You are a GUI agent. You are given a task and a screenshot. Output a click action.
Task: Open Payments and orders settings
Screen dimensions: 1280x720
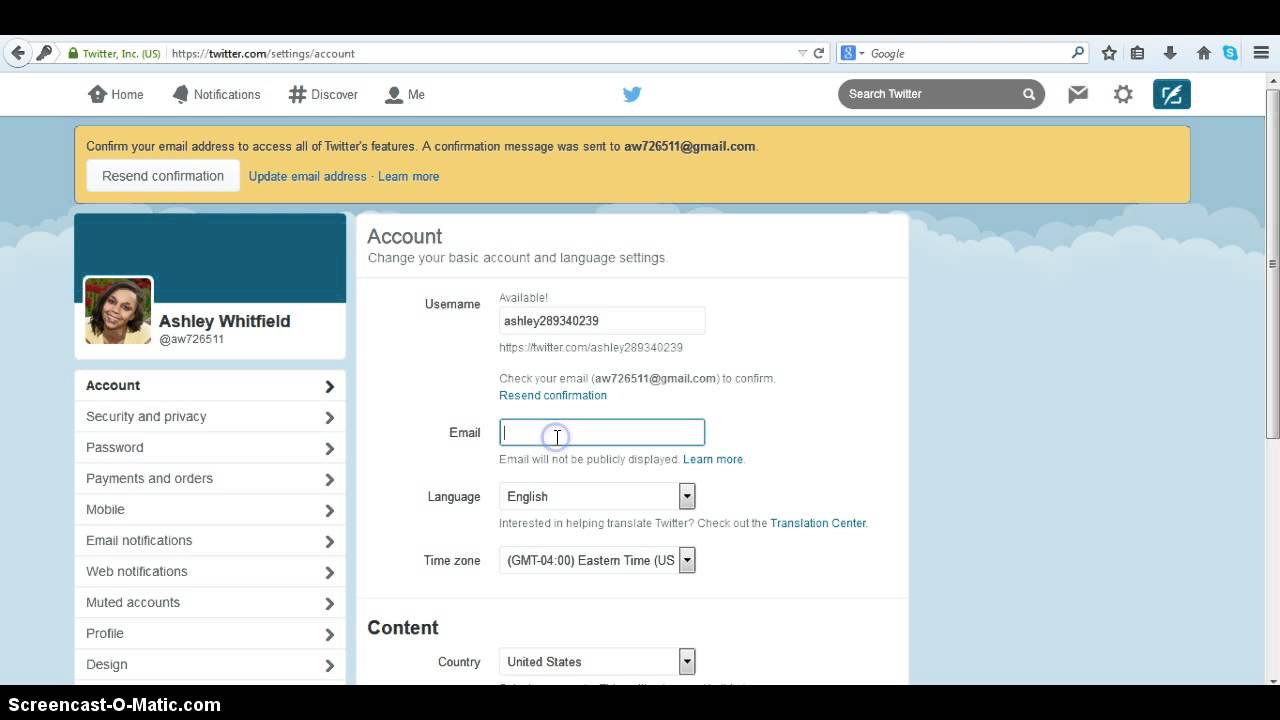210,479
